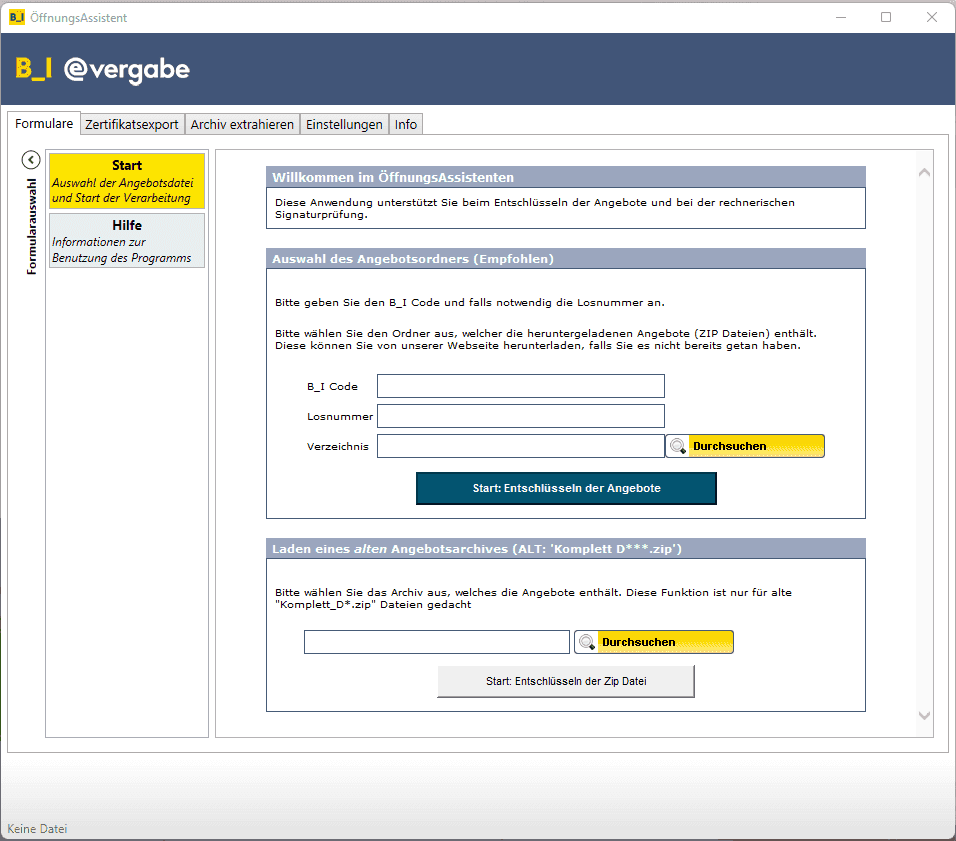Screen dimensions: 956x841
Task: Click Start: Entschlüsseln der Angebote
Action: pos(566,488)
